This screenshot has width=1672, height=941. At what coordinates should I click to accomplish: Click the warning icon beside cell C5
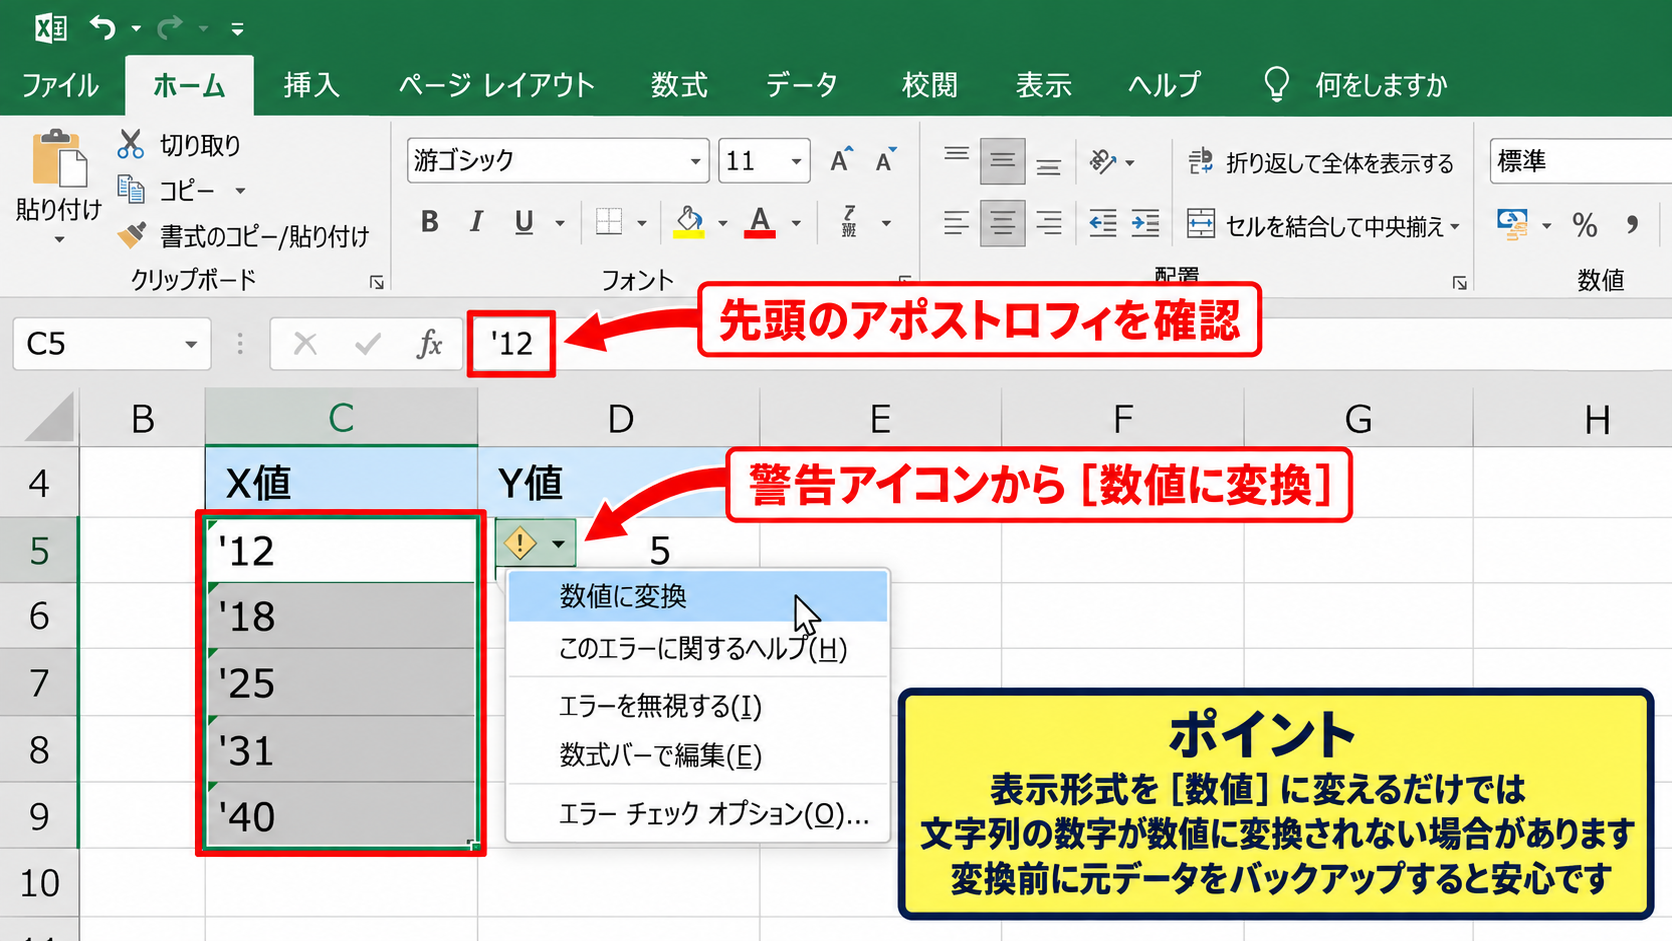[x=520, y=544]
